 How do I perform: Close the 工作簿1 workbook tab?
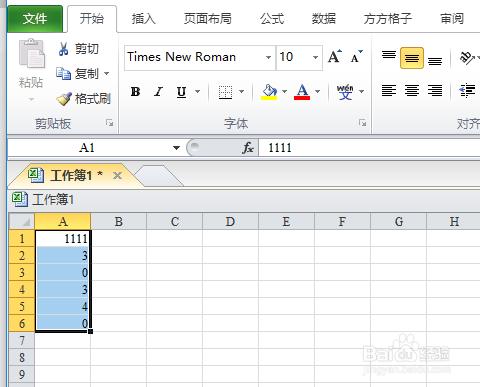click(117, 175)
